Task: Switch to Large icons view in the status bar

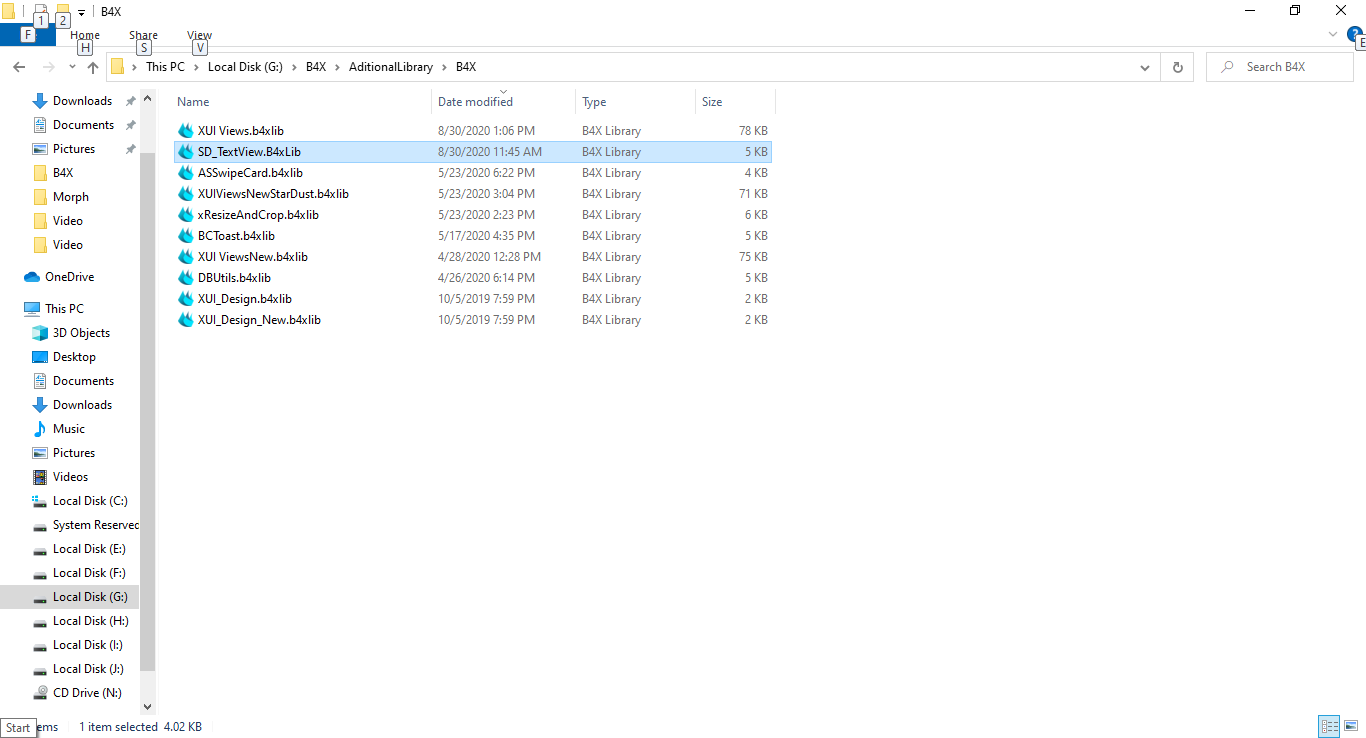Action: [x=1351, y=727]
